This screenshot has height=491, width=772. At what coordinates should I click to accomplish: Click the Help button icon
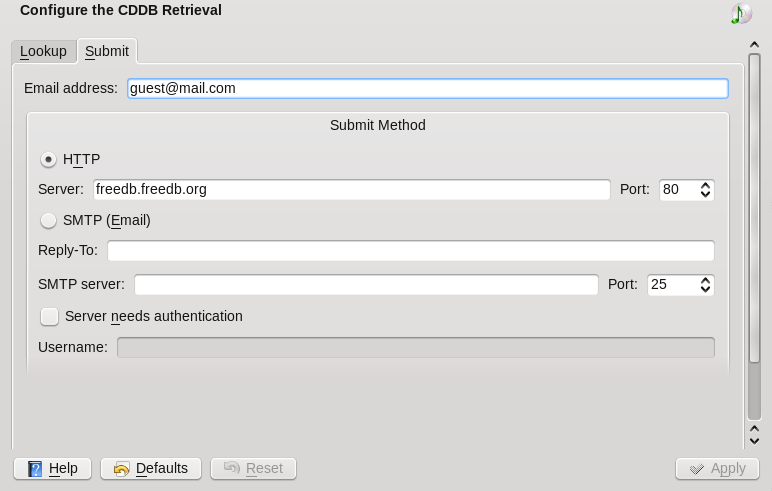36,468
